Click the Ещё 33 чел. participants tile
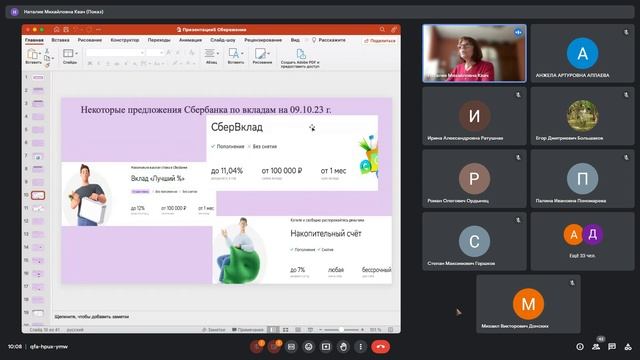This screenshot has height=360, width=640. pyautogui.click(x=582, y=241)
